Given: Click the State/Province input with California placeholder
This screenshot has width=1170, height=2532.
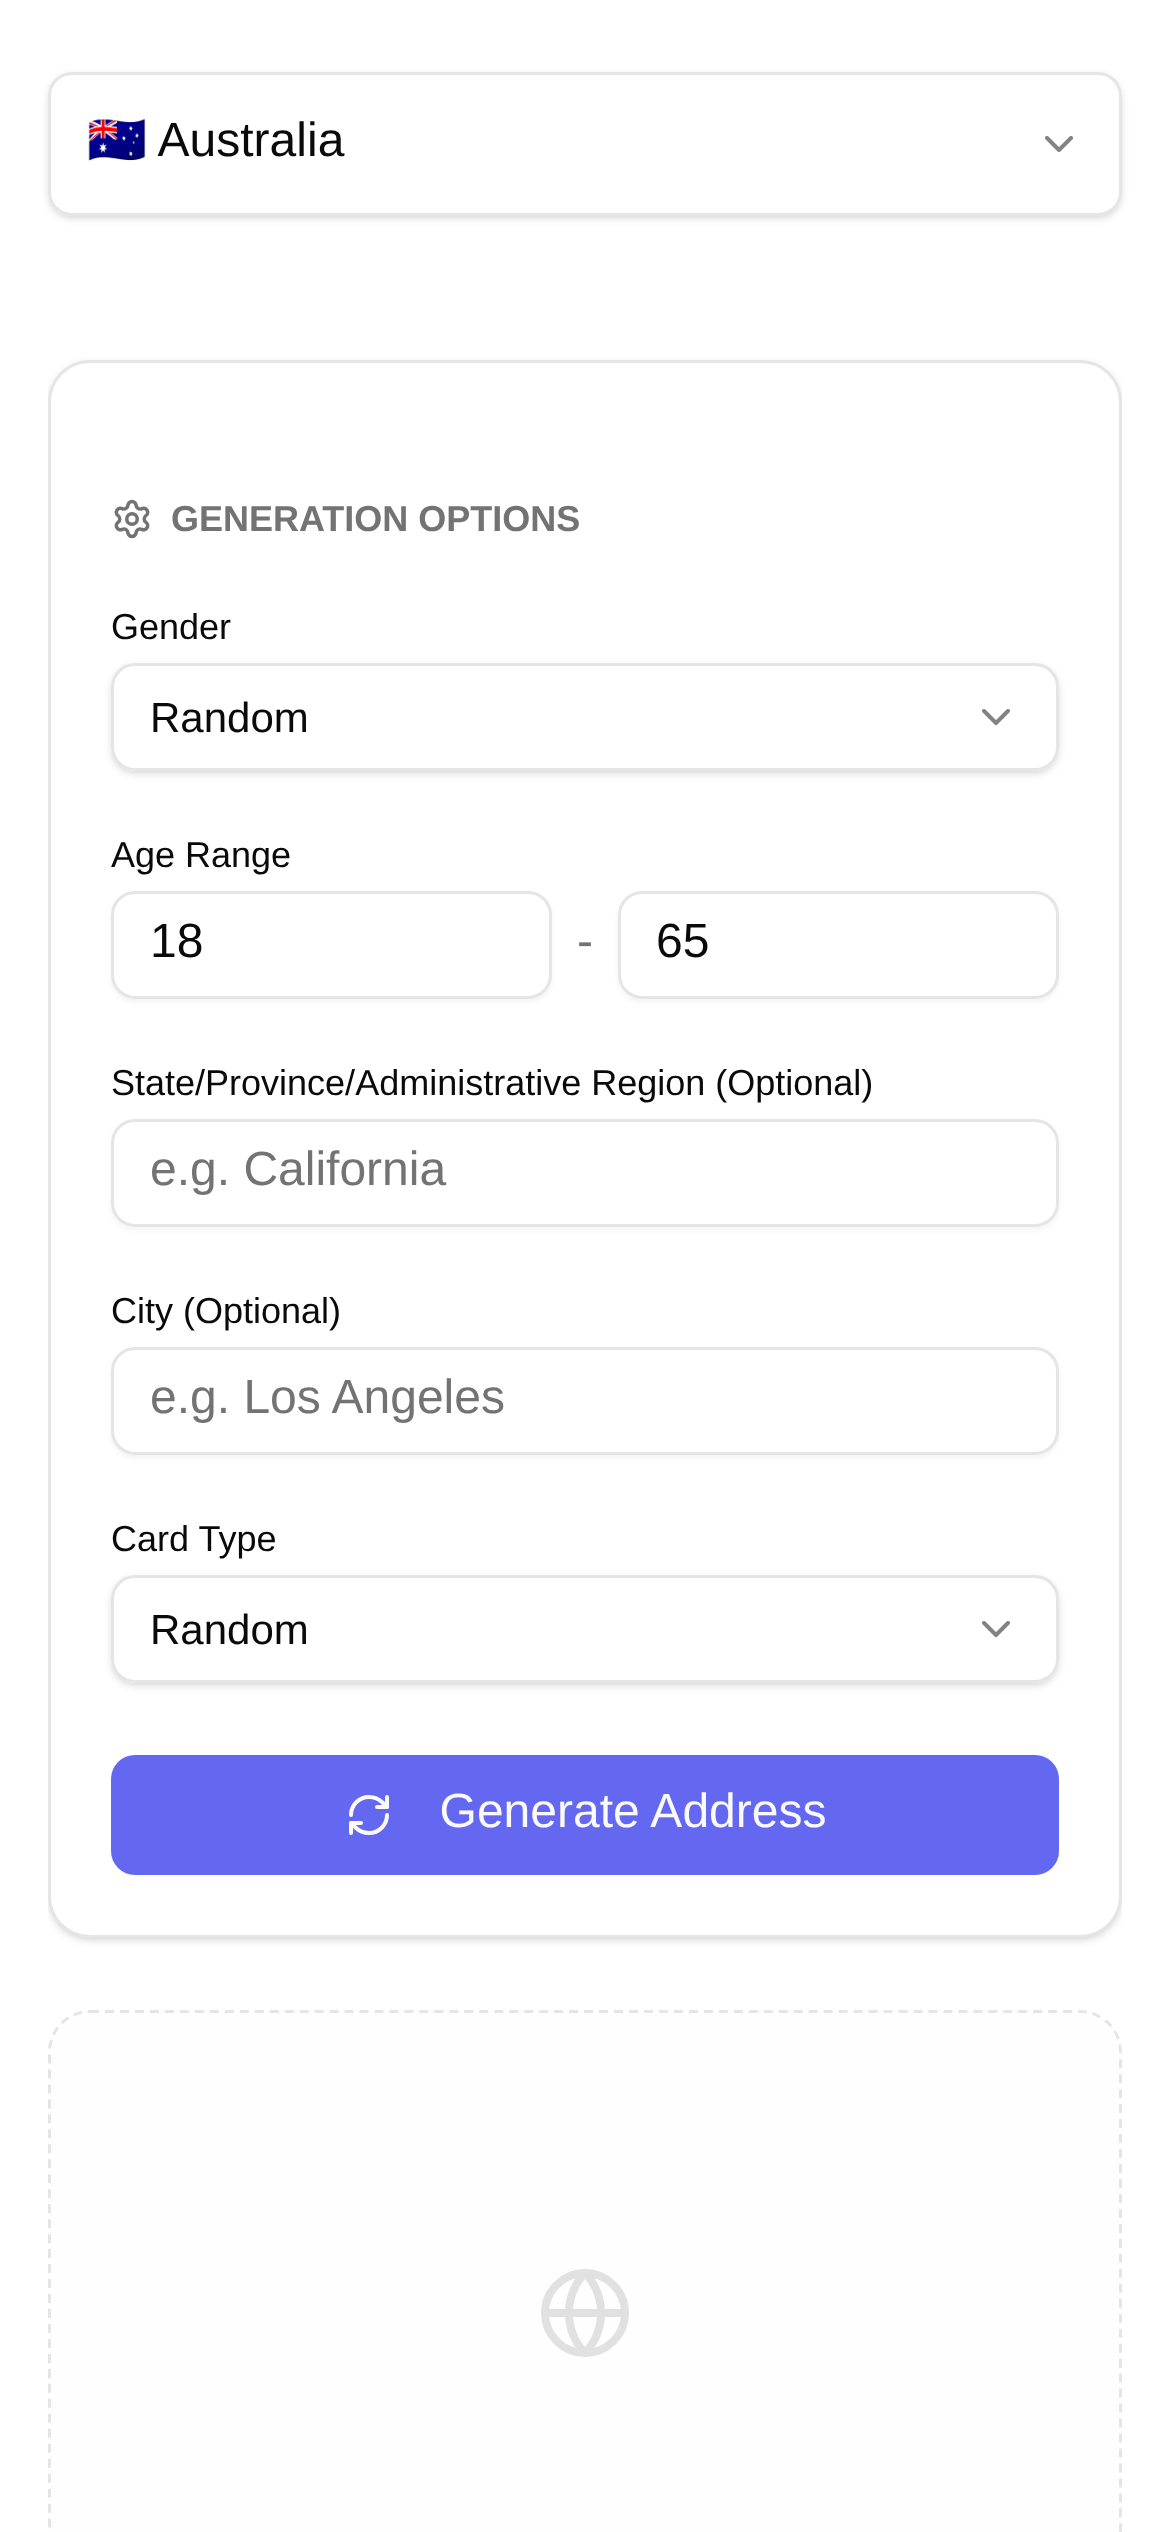Looking at the screenshot, I should point(584,1172).
